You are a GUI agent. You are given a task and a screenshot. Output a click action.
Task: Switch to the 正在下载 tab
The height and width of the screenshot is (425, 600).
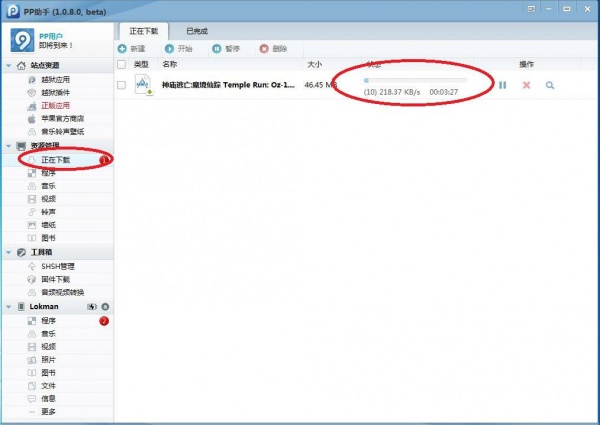(x=143, y=31)
